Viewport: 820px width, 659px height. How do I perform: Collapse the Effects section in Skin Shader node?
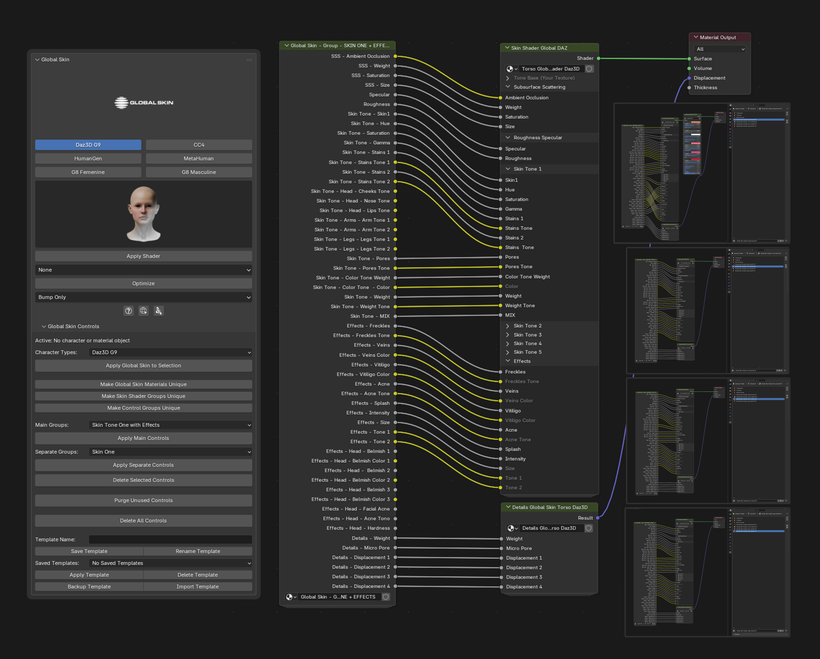pyautogui.click(x=508, y=361)
